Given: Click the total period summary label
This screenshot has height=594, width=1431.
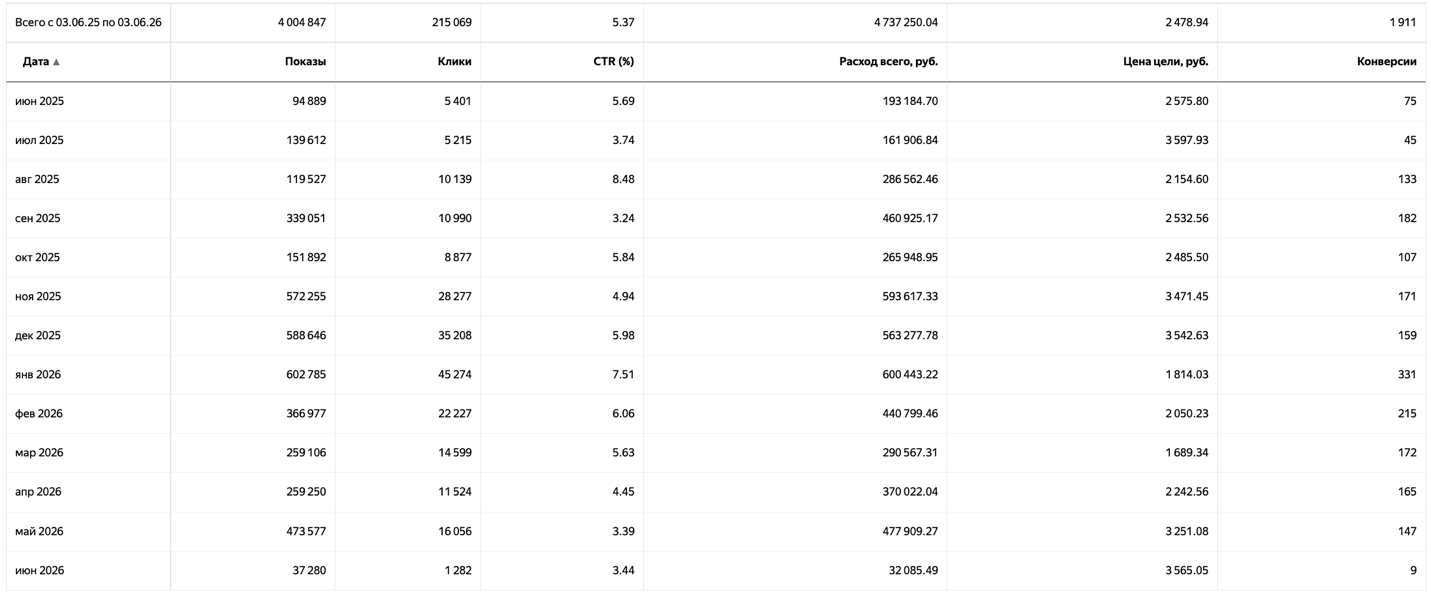Looking at the screenshot, I should pyautogui.click(x=88, y=22).
